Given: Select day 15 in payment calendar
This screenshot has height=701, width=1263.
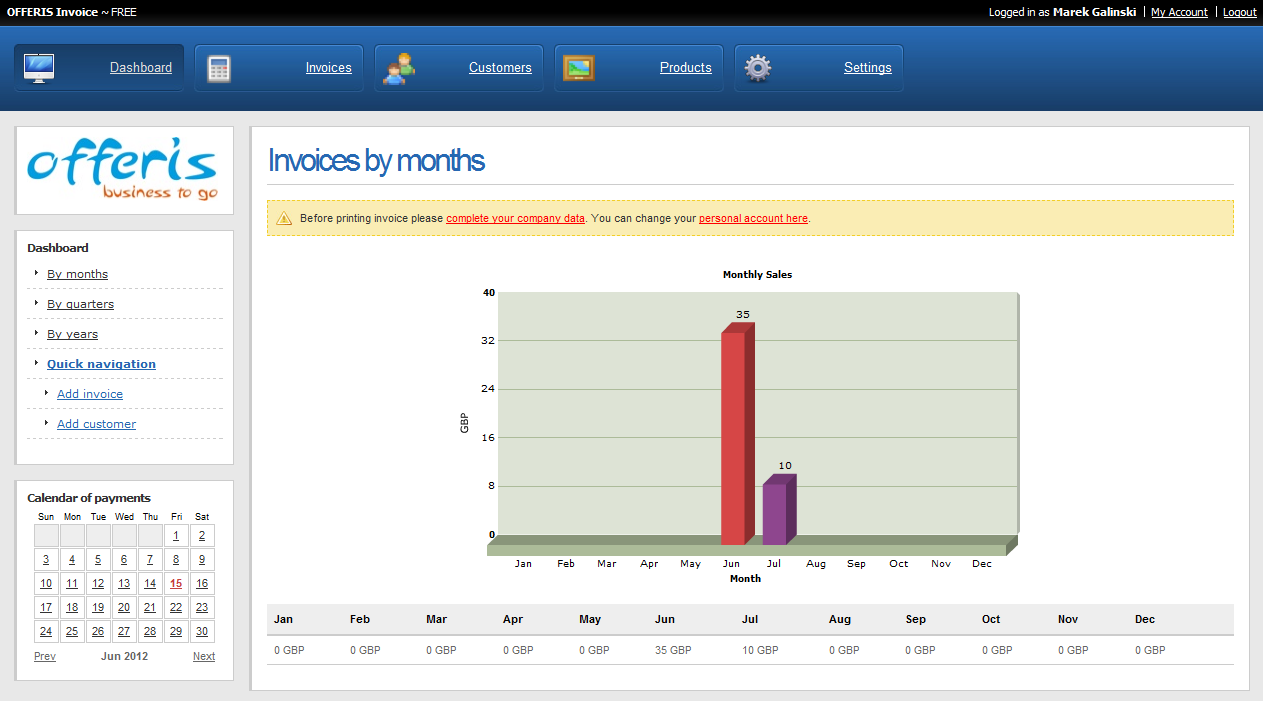Looking at the screenshot, I should (x=176, y=584).
